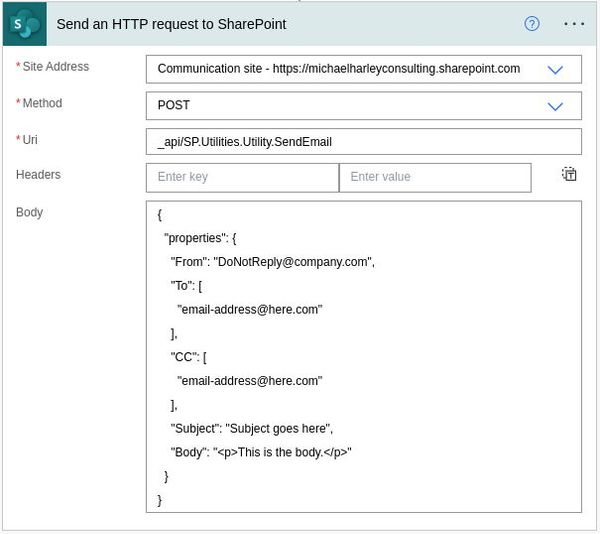Click the Uri label

pyautogui.click(x=30, y=140)
